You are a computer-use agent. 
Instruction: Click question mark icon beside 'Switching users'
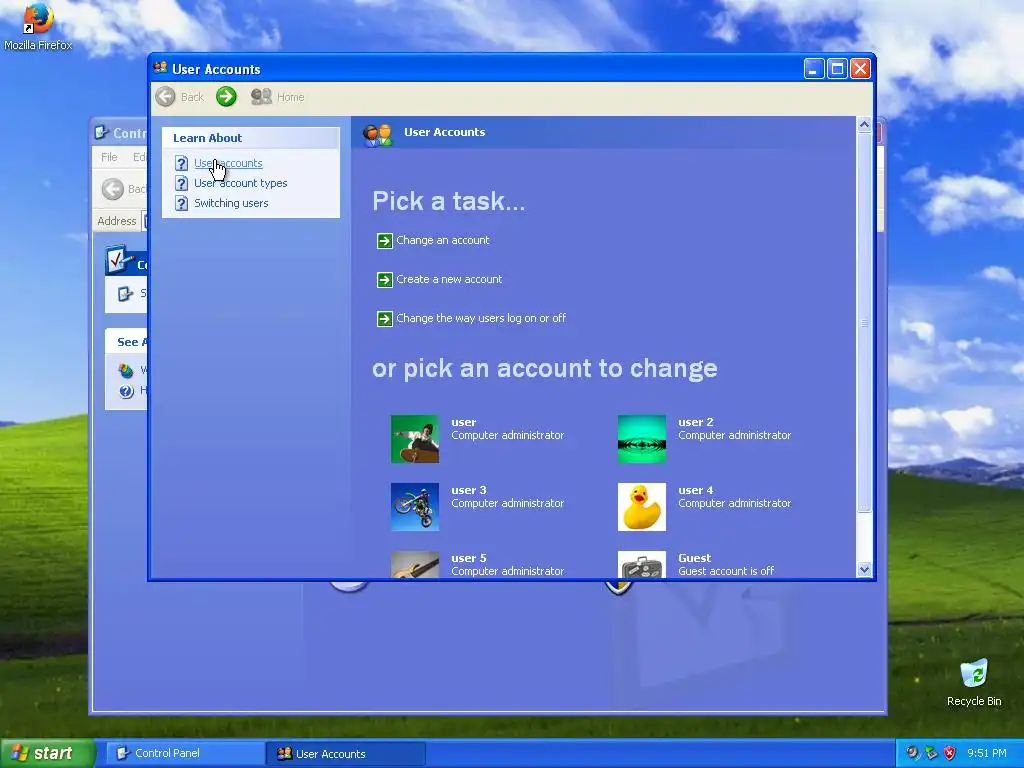tap(182, 203)
